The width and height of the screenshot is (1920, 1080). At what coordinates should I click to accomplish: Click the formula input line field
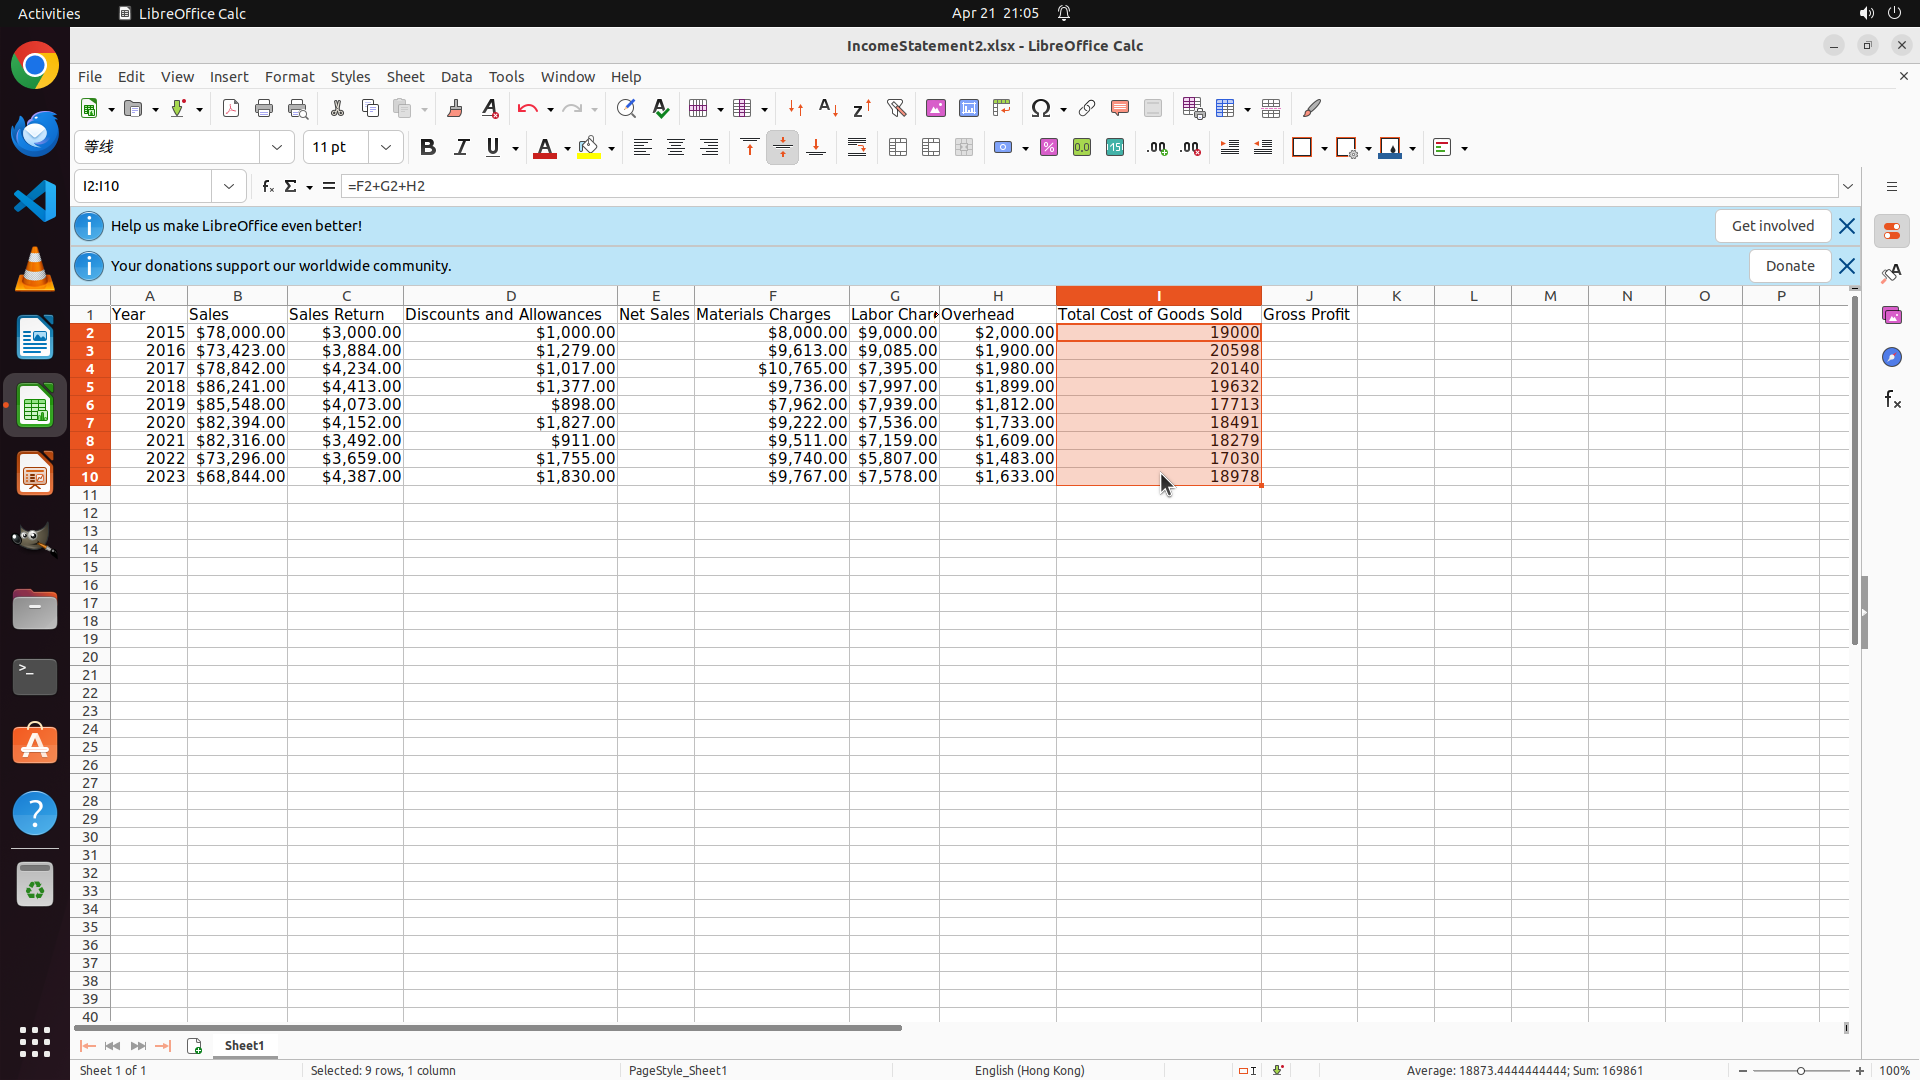click(1088, 186)
